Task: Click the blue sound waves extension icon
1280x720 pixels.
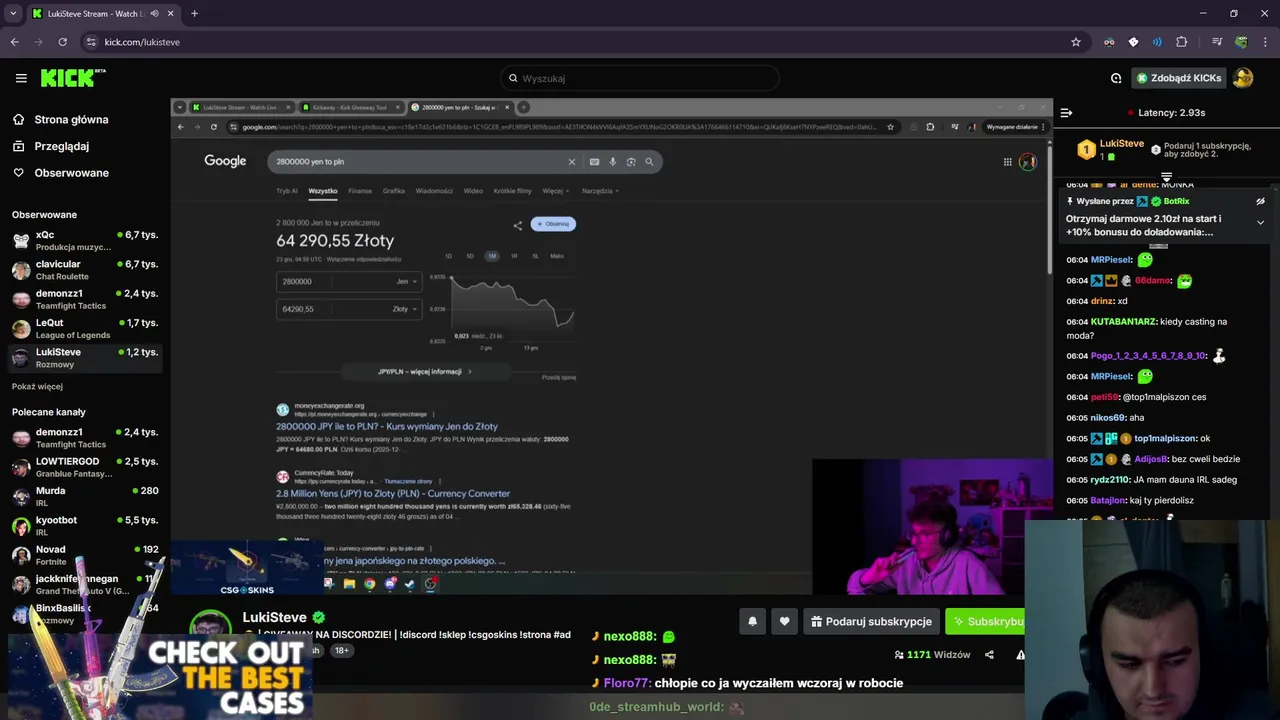Action: pyautogui.click(x=1157, y=42)
